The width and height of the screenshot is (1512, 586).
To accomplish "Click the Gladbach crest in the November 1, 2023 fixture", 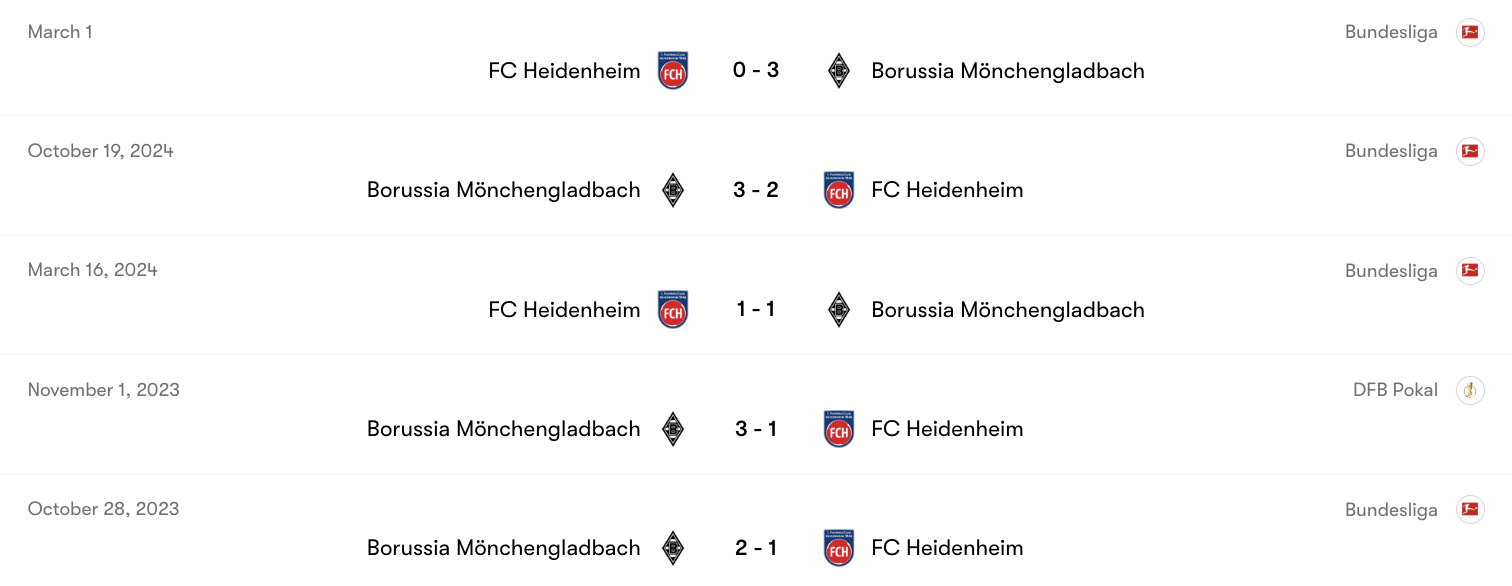I will tap(673, 428).
